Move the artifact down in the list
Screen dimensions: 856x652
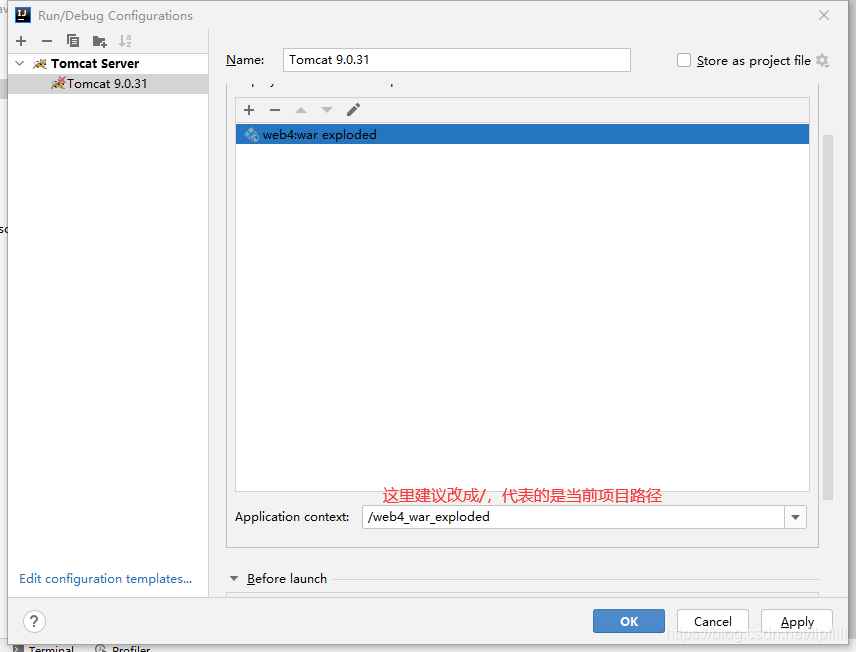(x=327, y=110)
